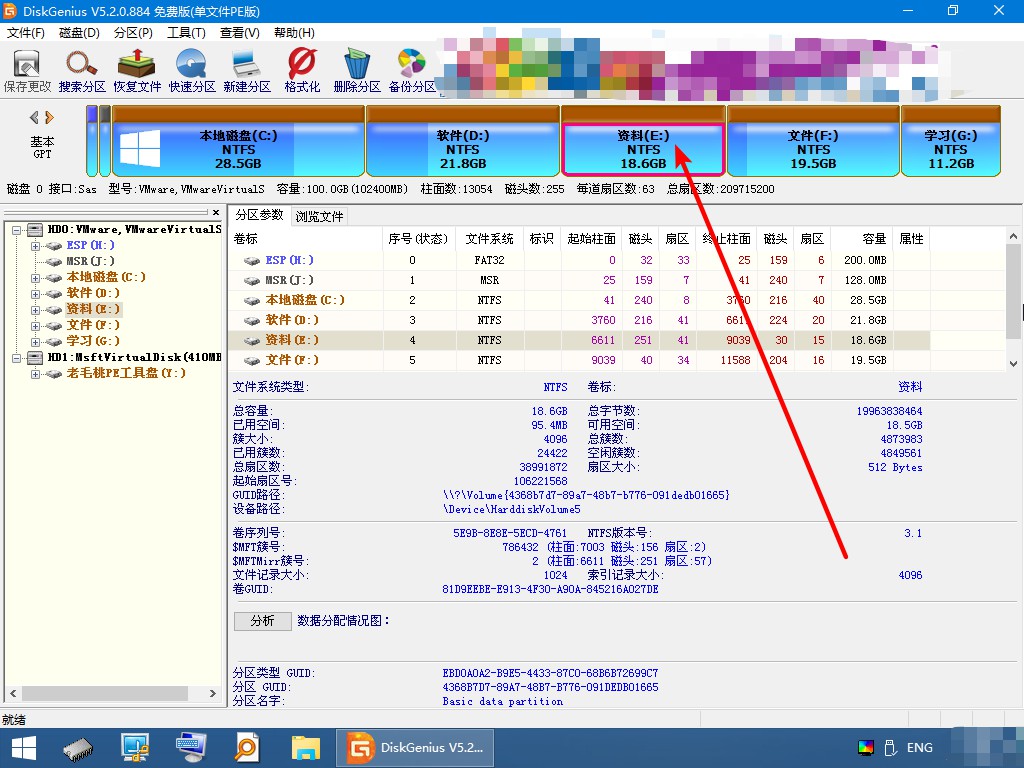
Task: Select the 软件(D:) partition block in the disk map
Action: pyautogui.click(x=462, y=142)
